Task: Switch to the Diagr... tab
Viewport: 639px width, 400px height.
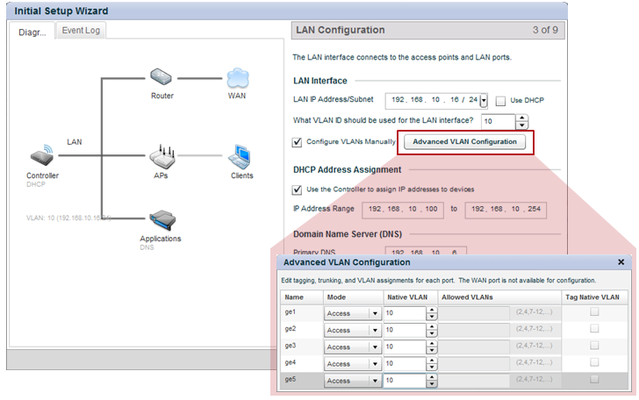Action: point(32,32)
